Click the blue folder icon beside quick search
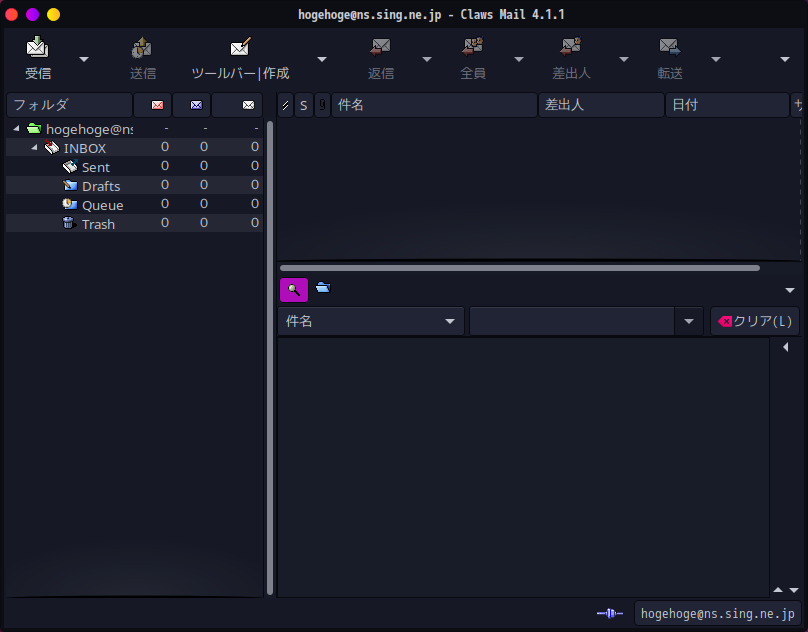Screen dimensions: 808x632 (x=323, y=288)
